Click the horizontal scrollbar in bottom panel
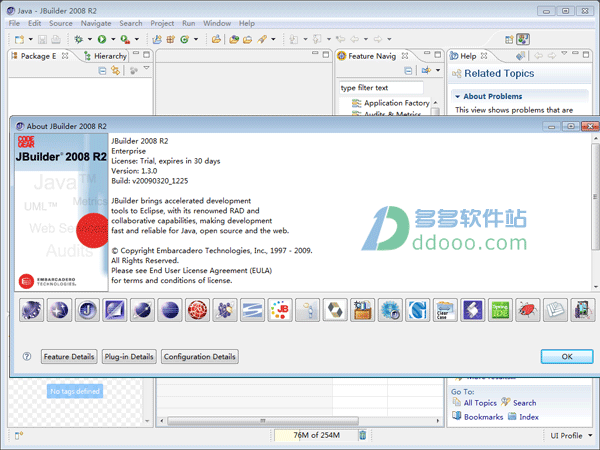The image size is (600, 450). pyautogui.click(x=262, y=421)
